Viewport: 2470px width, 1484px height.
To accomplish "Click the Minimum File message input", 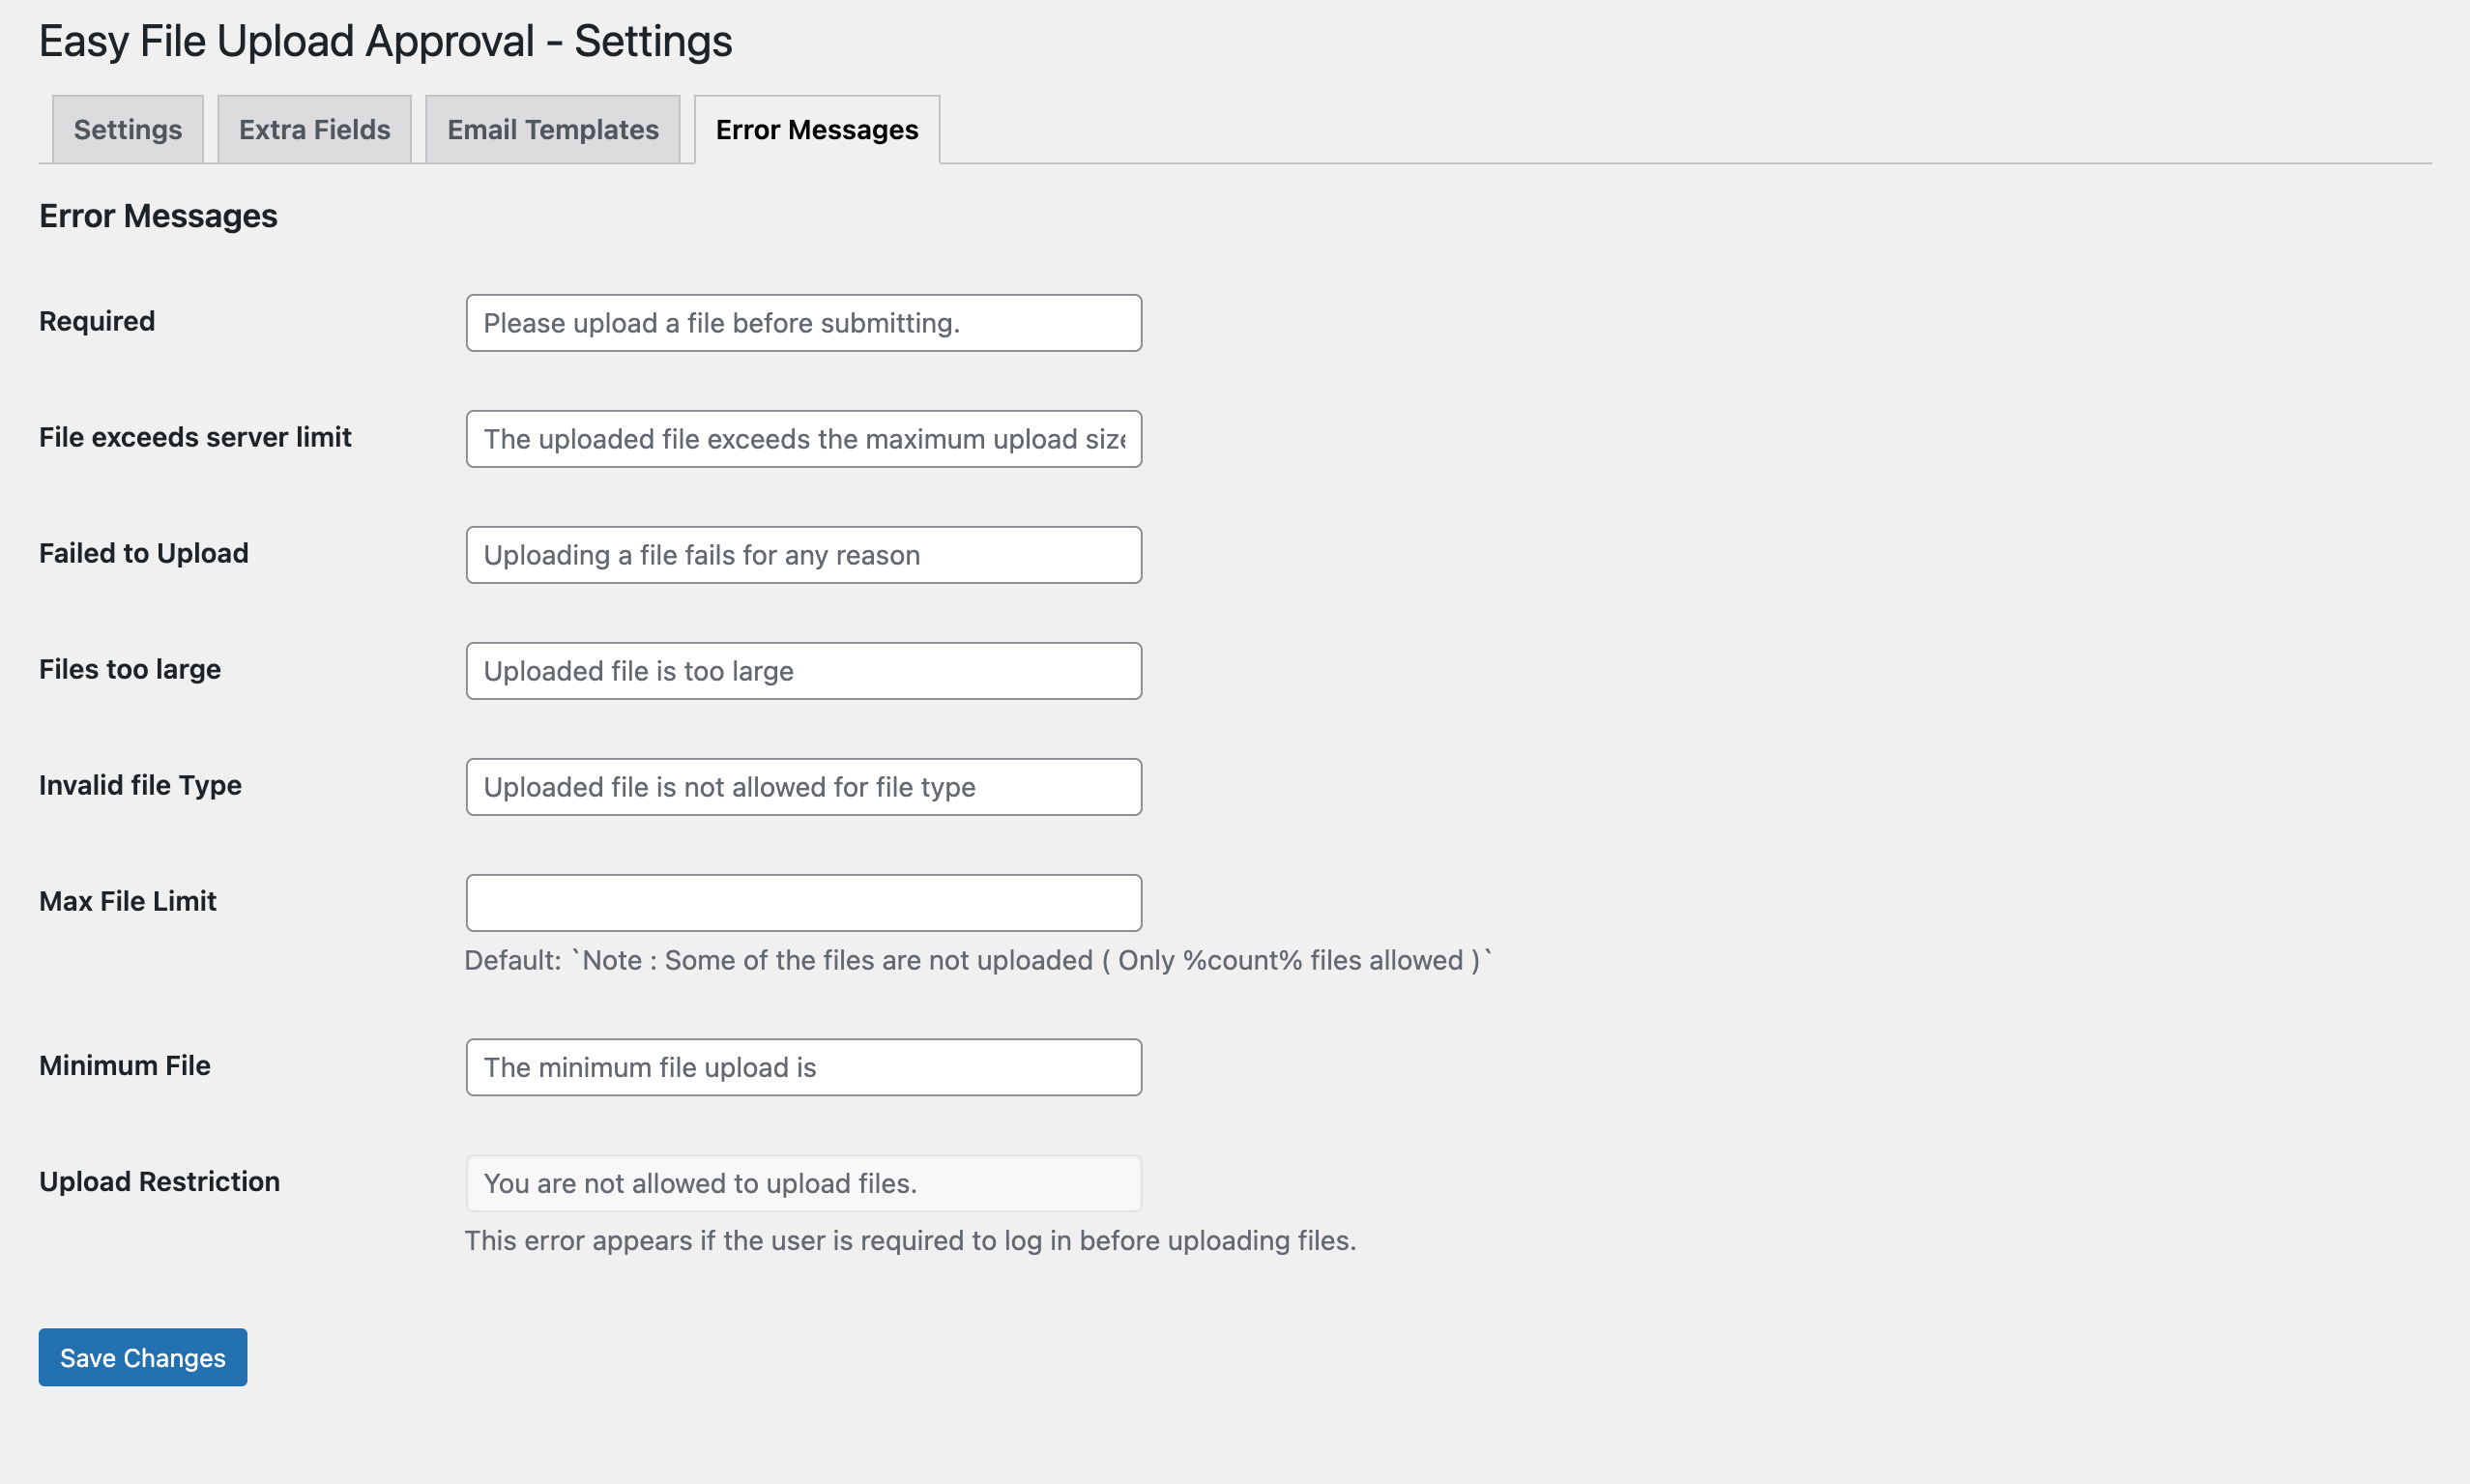I will click(x=802, y=1066).
